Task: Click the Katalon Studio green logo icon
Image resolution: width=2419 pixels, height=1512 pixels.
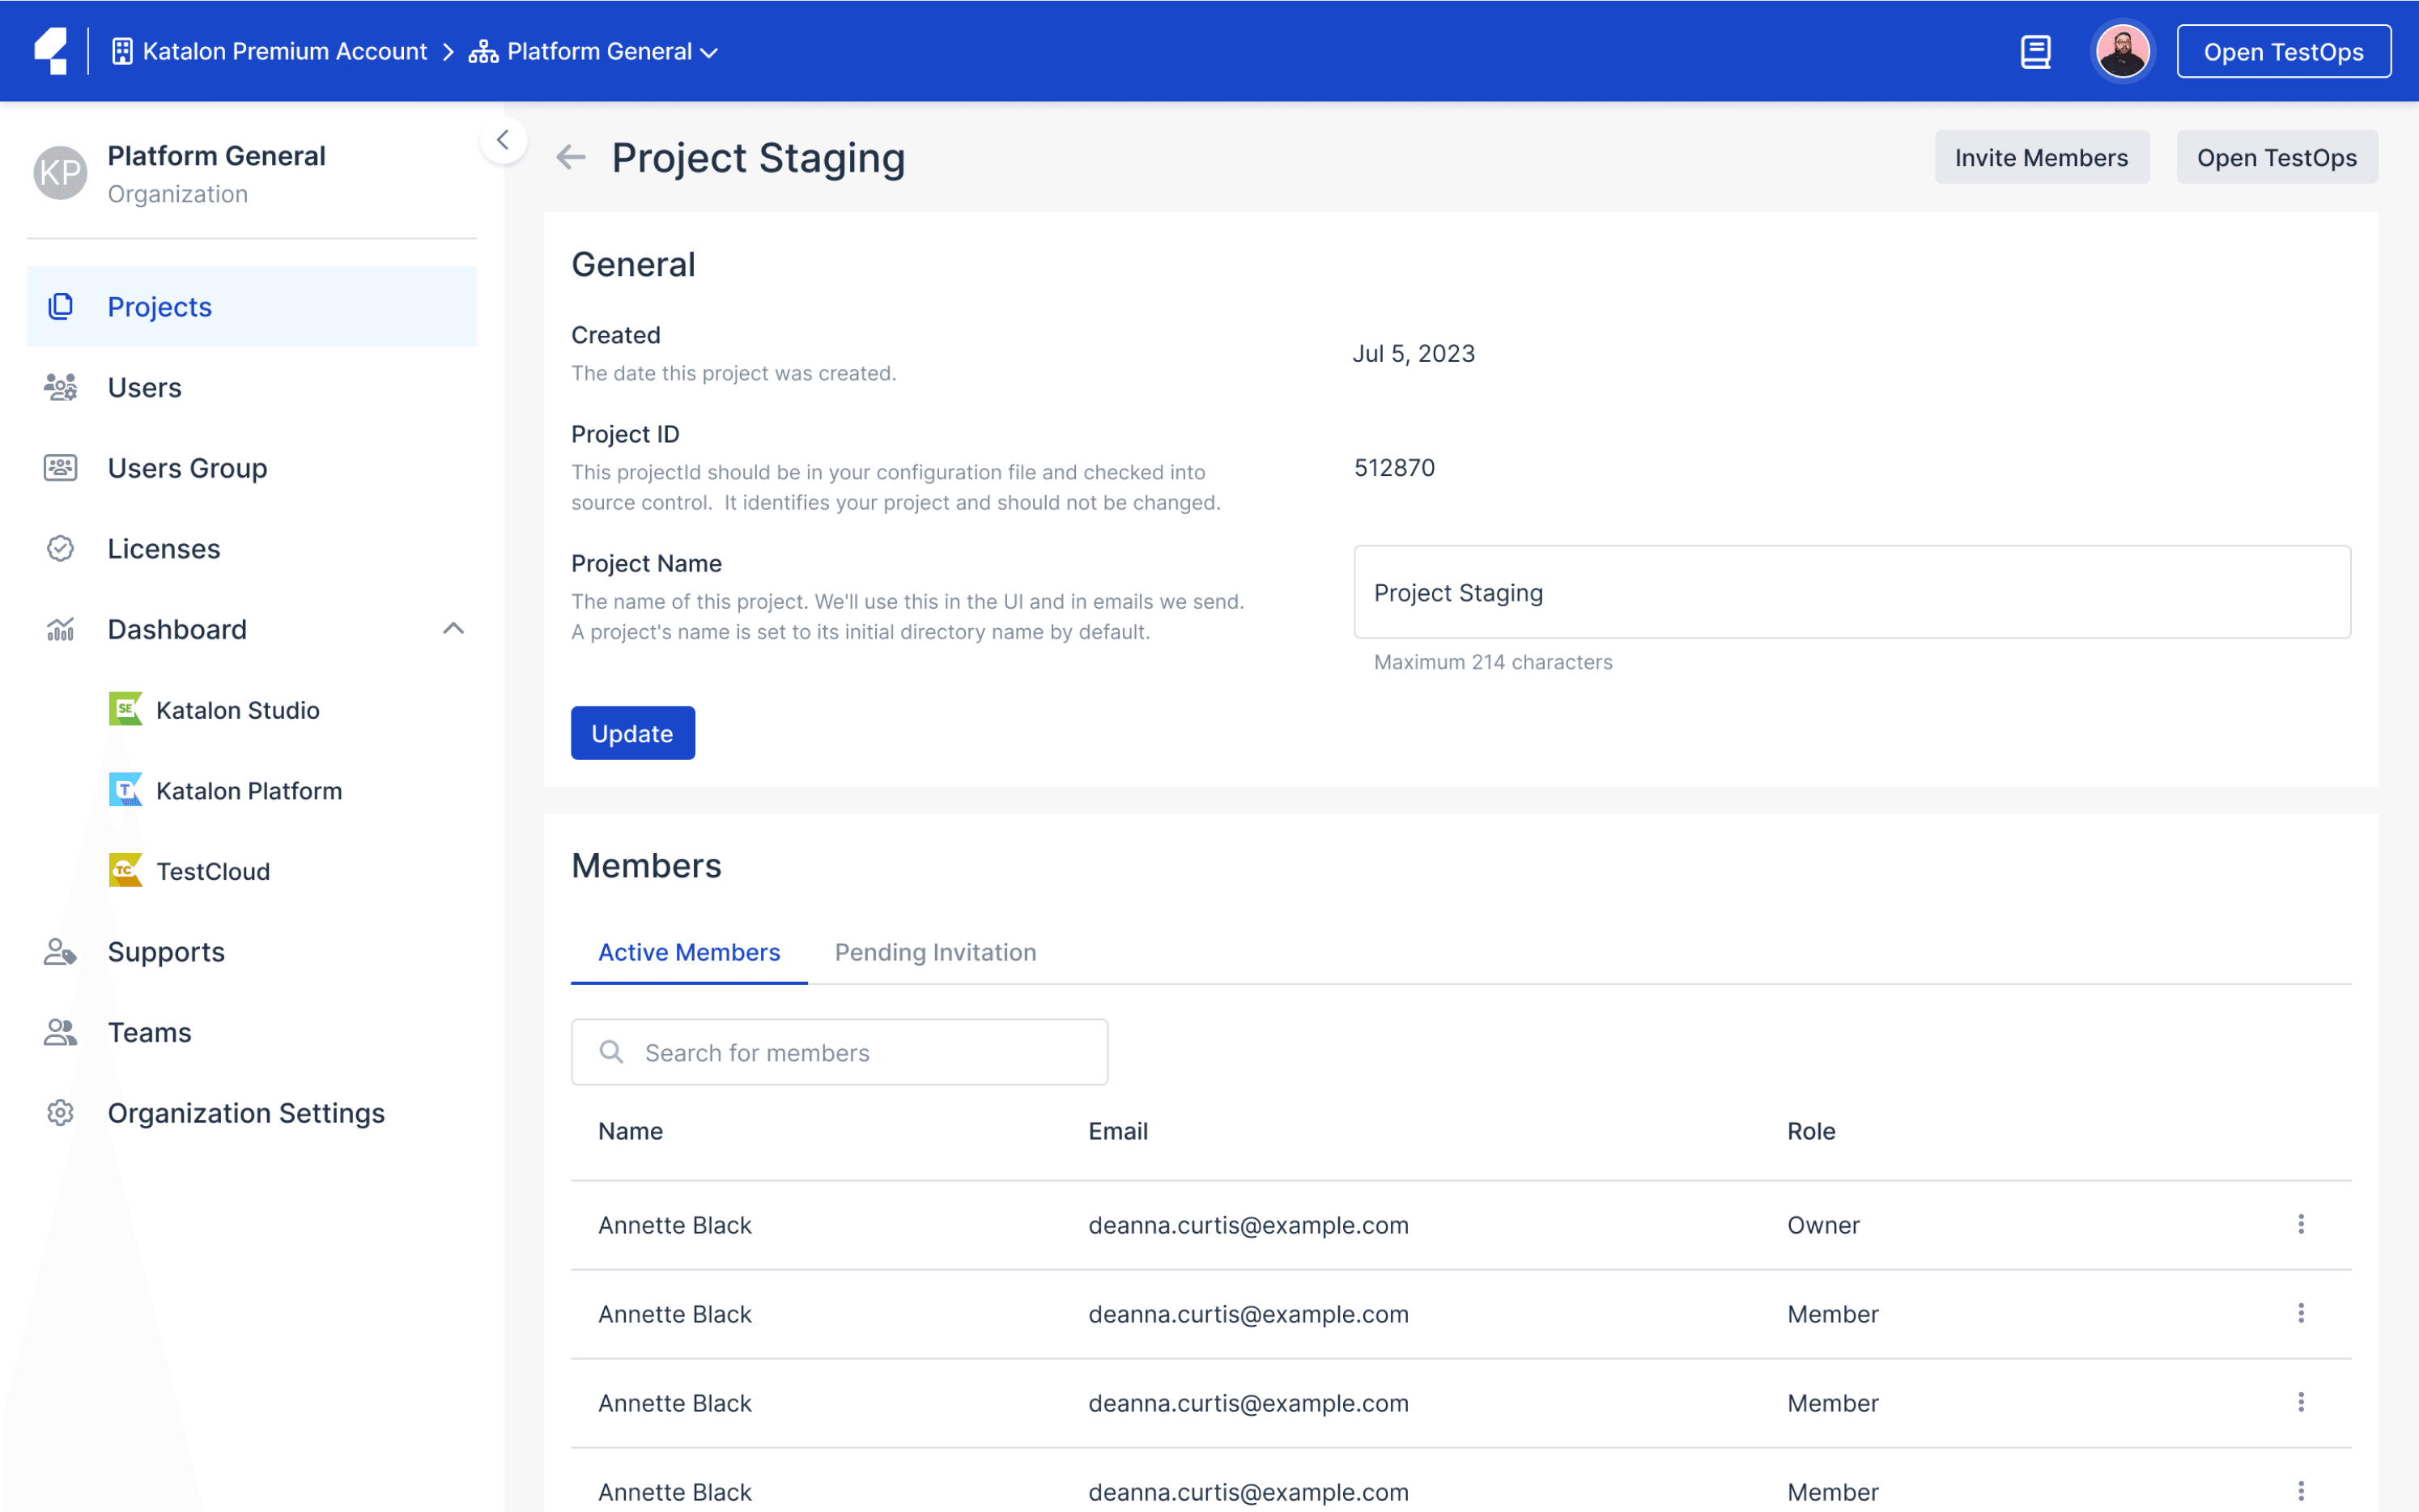Action: (x=125, y=709)
